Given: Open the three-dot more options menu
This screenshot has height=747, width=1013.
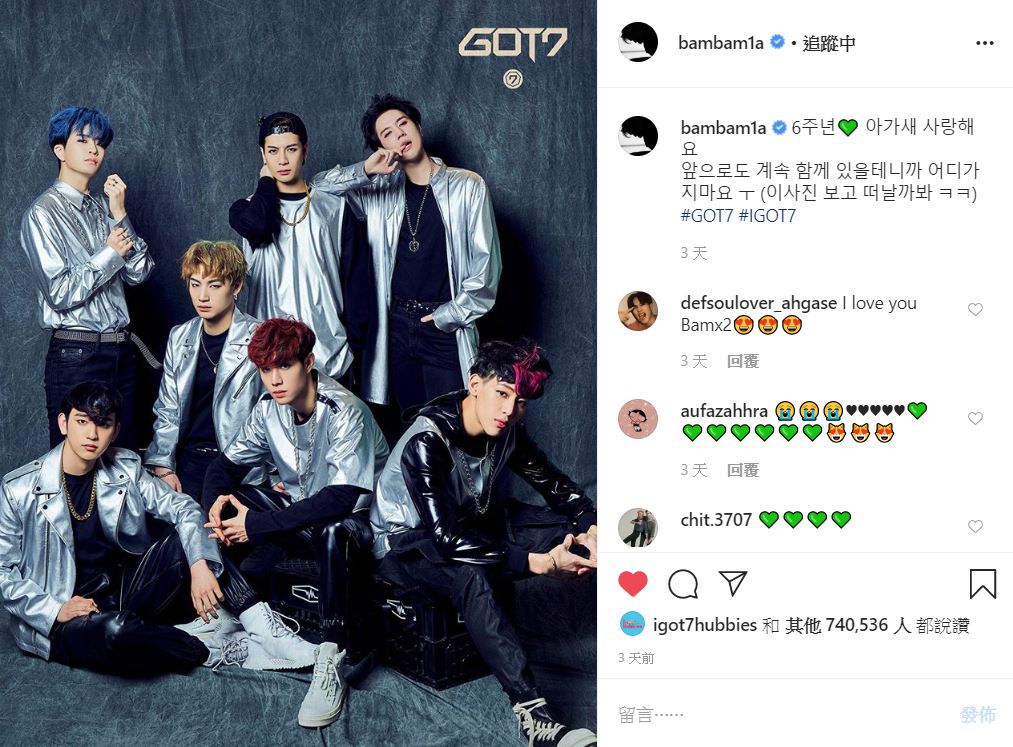Looking at the screenshot, I should (x=984, y=43).
